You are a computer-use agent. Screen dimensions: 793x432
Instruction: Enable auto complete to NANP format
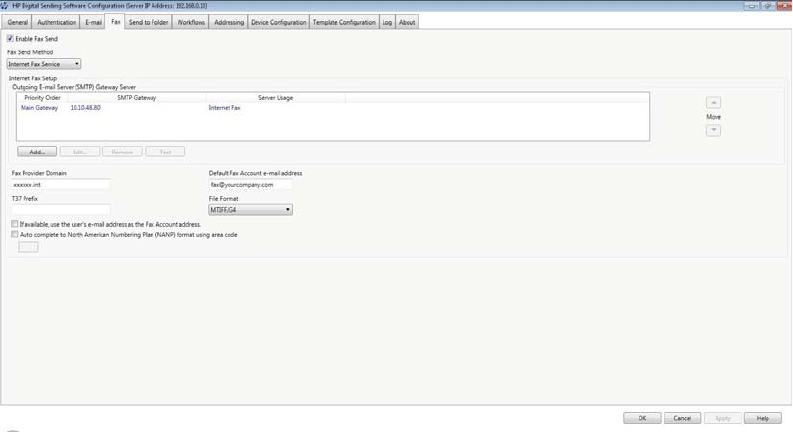[15, 234]
